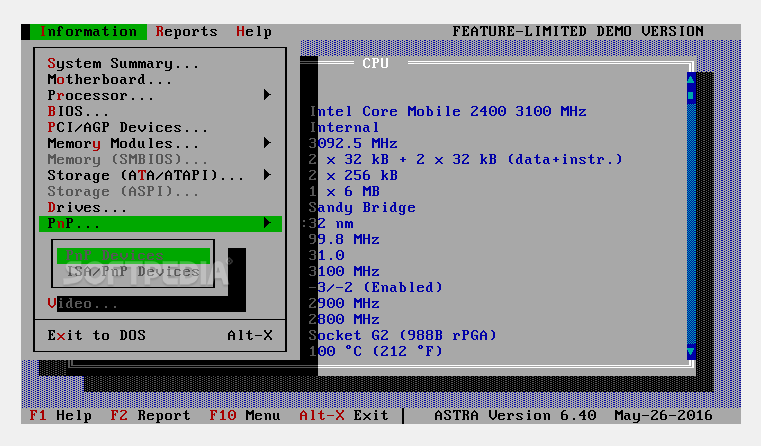Viewport: 761px width, 446px height.
Task: Click ASTRA Version 6.40 text
Action: pos(515,416)
